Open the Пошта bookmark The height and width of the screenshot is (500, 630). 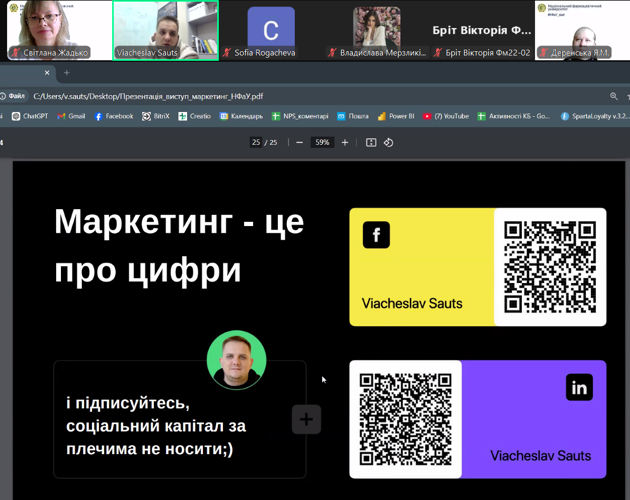point(353,116)
